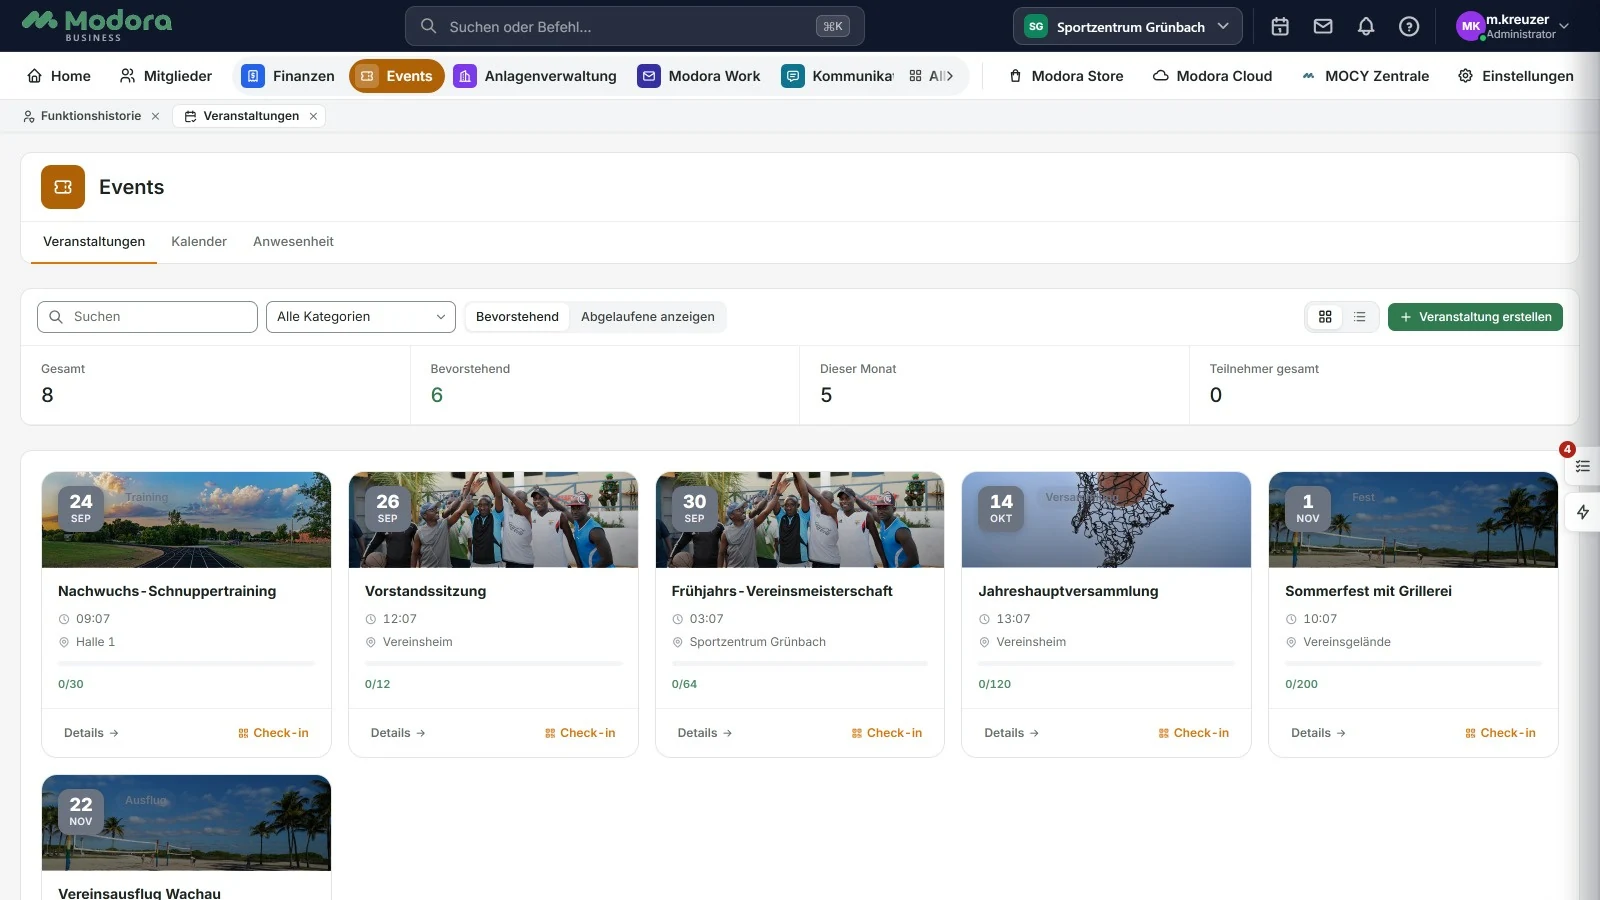Click Veranstaltung erstellen button

(x=1475, y=317)
